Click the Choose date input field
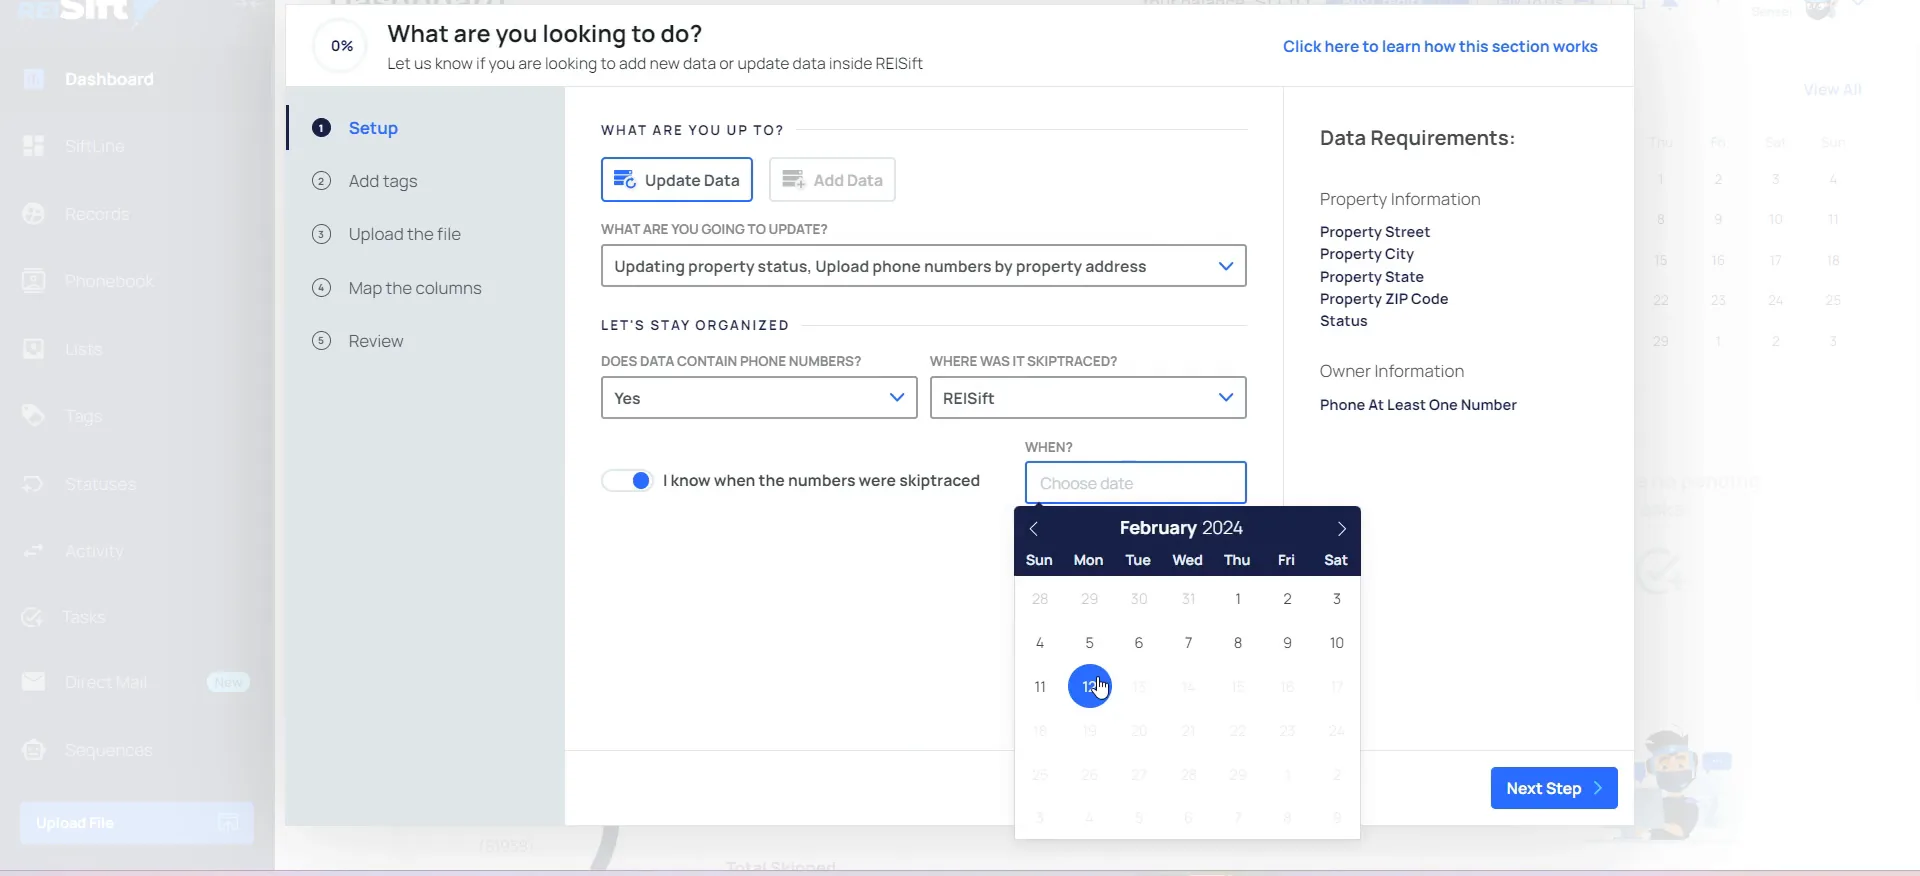The image size is (1920, 876). [1136, 483]
